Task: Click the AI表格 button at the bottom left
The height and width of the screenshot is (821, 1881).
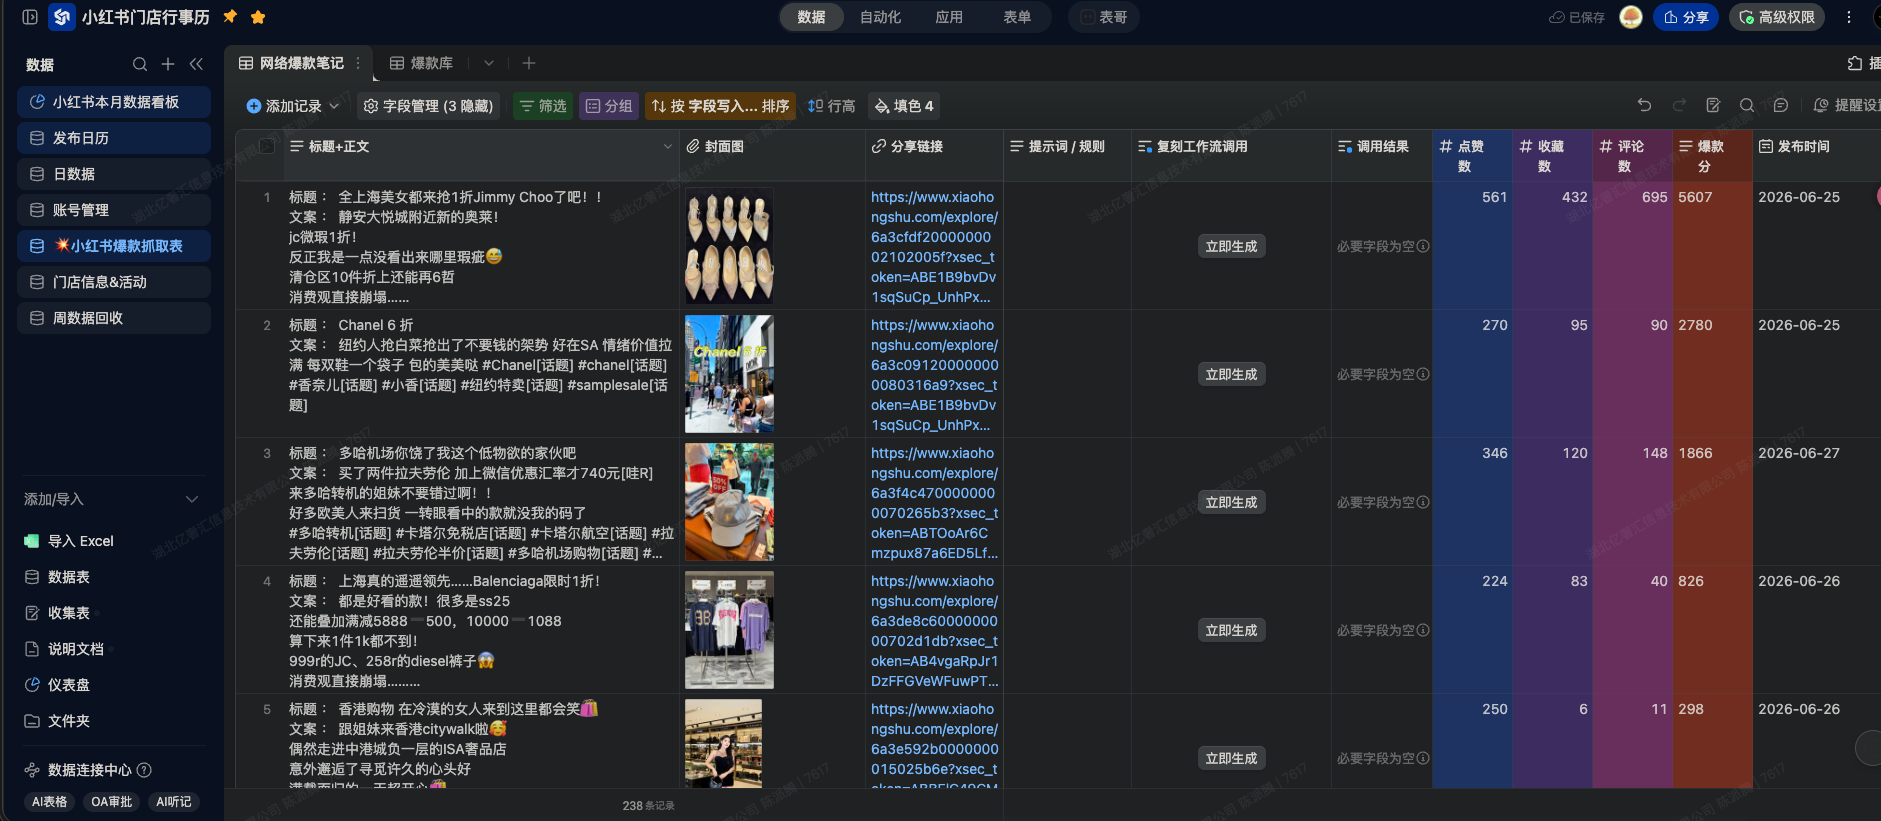Action: point(50,802)
